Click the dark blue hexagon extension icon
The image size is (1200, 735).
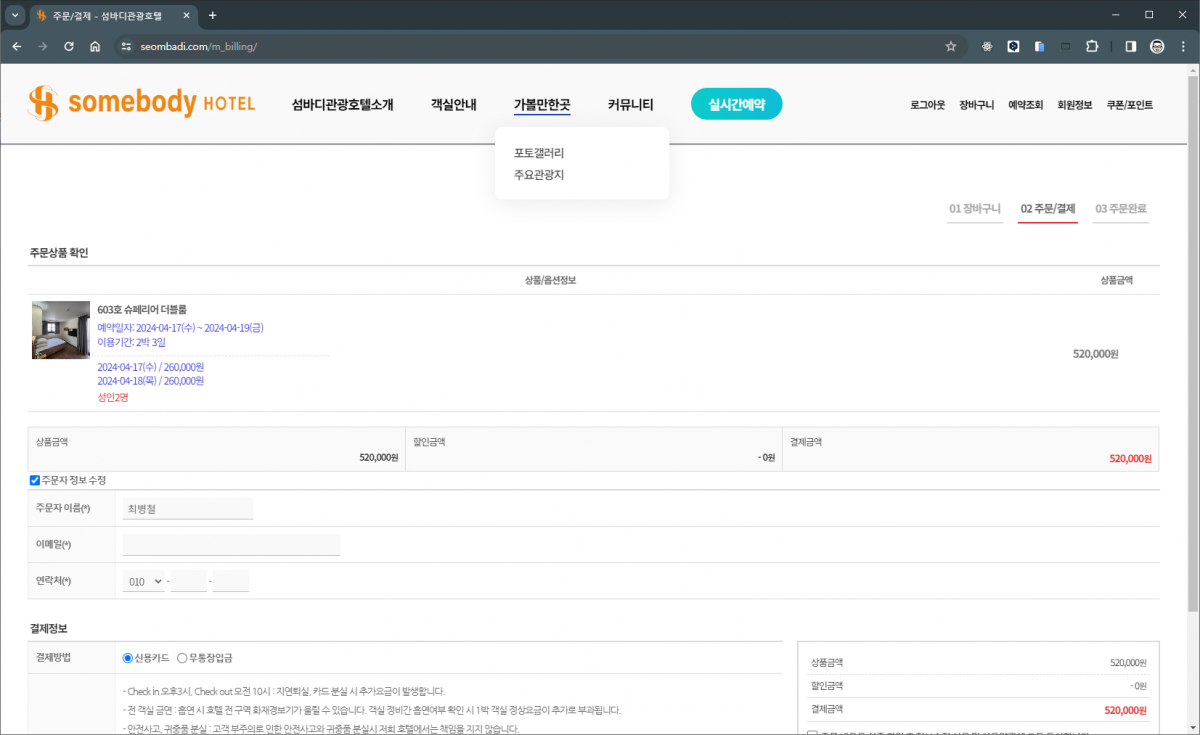tap(1013, 46)
